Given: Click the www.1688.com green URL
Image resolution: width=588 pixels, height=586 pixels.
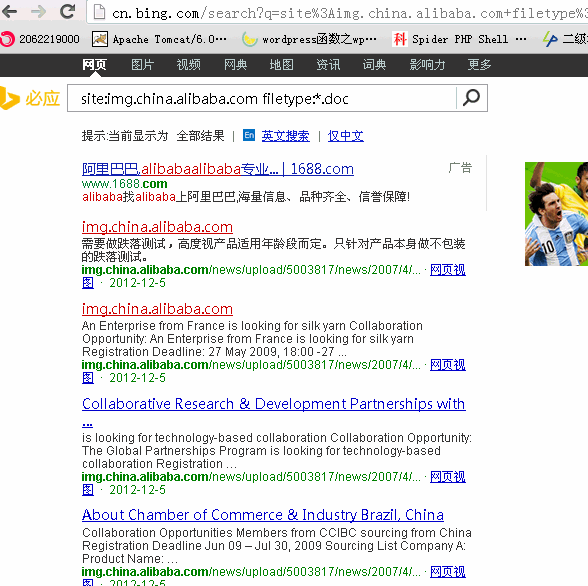Looking at the screenshot, I should (x=124, y=184).
